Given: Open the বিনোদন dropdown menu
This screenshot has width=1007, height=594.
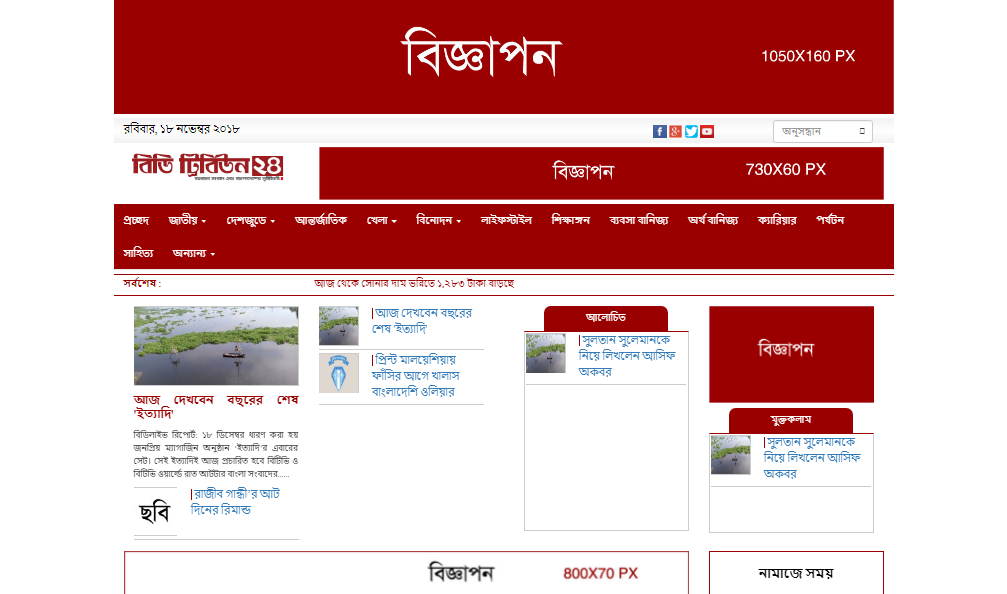Looking at the screenshot, I should 438,220.
